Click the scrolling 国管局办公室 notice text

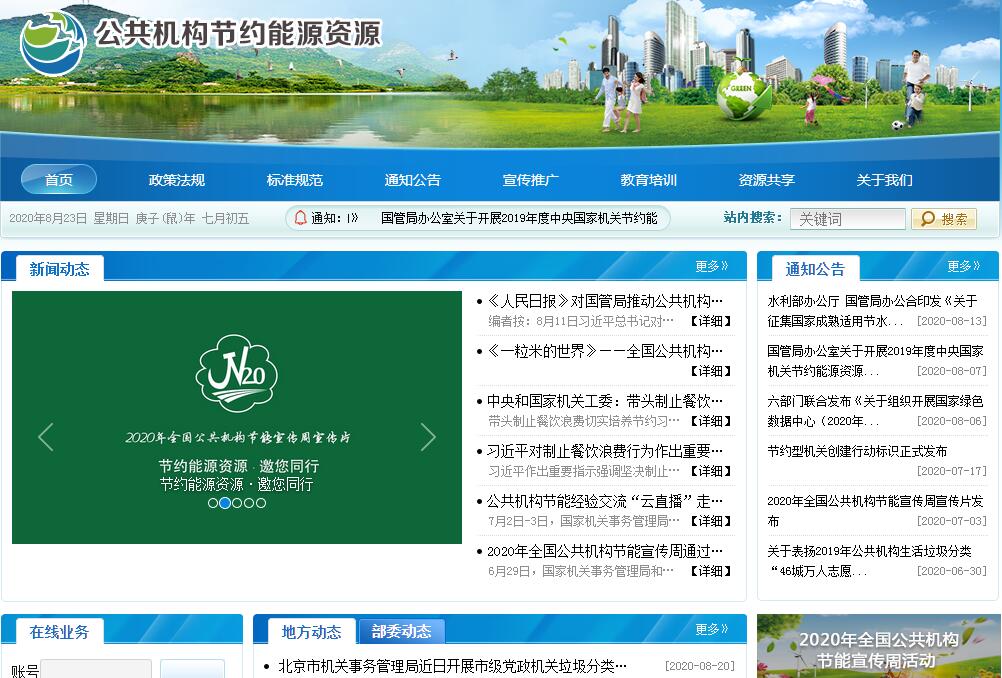[519, 218]
